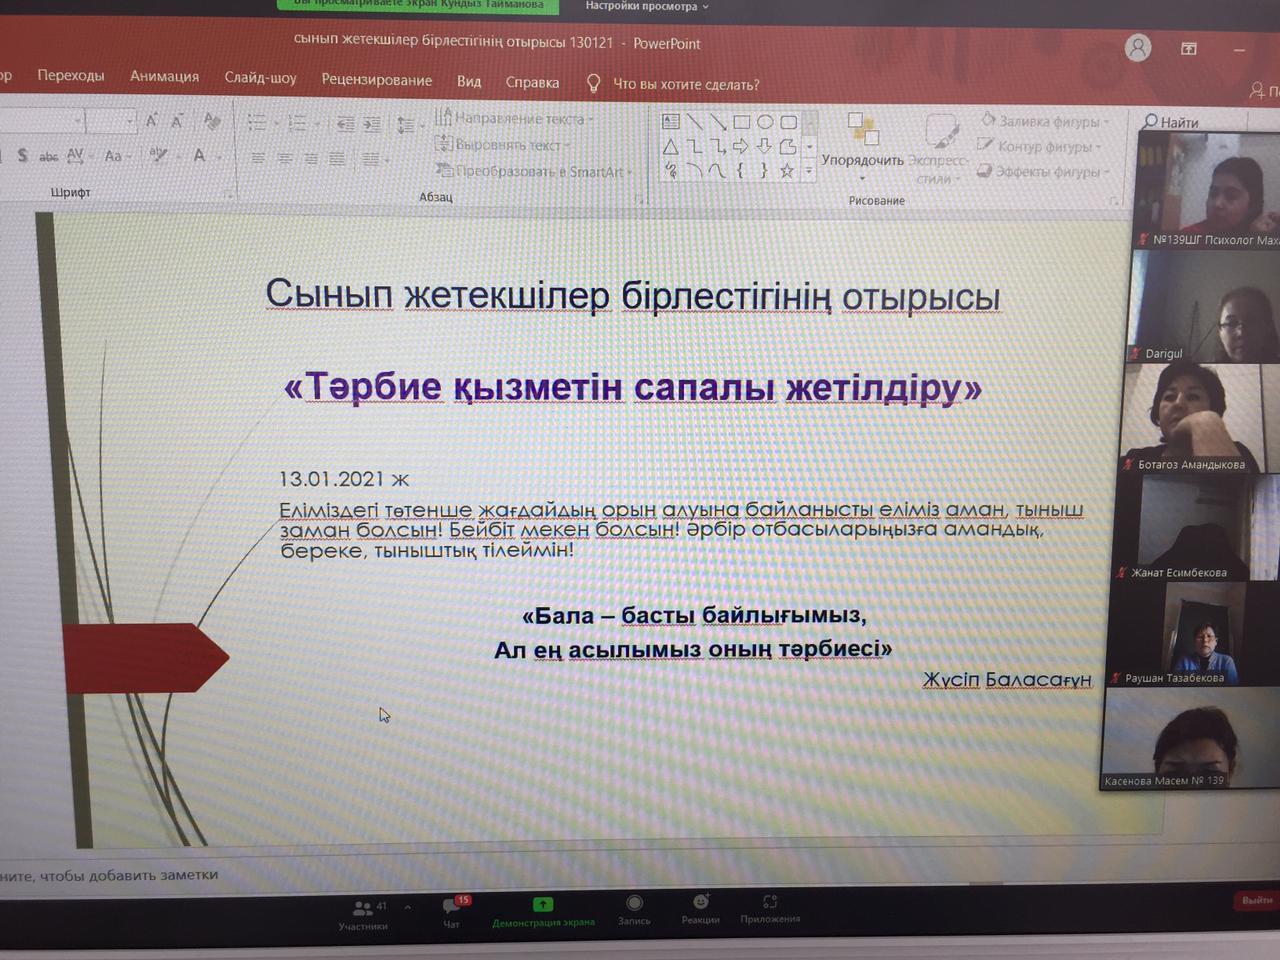1280x960 pixels.
Task: Click the Найти find button
Action: (1171, 122)
